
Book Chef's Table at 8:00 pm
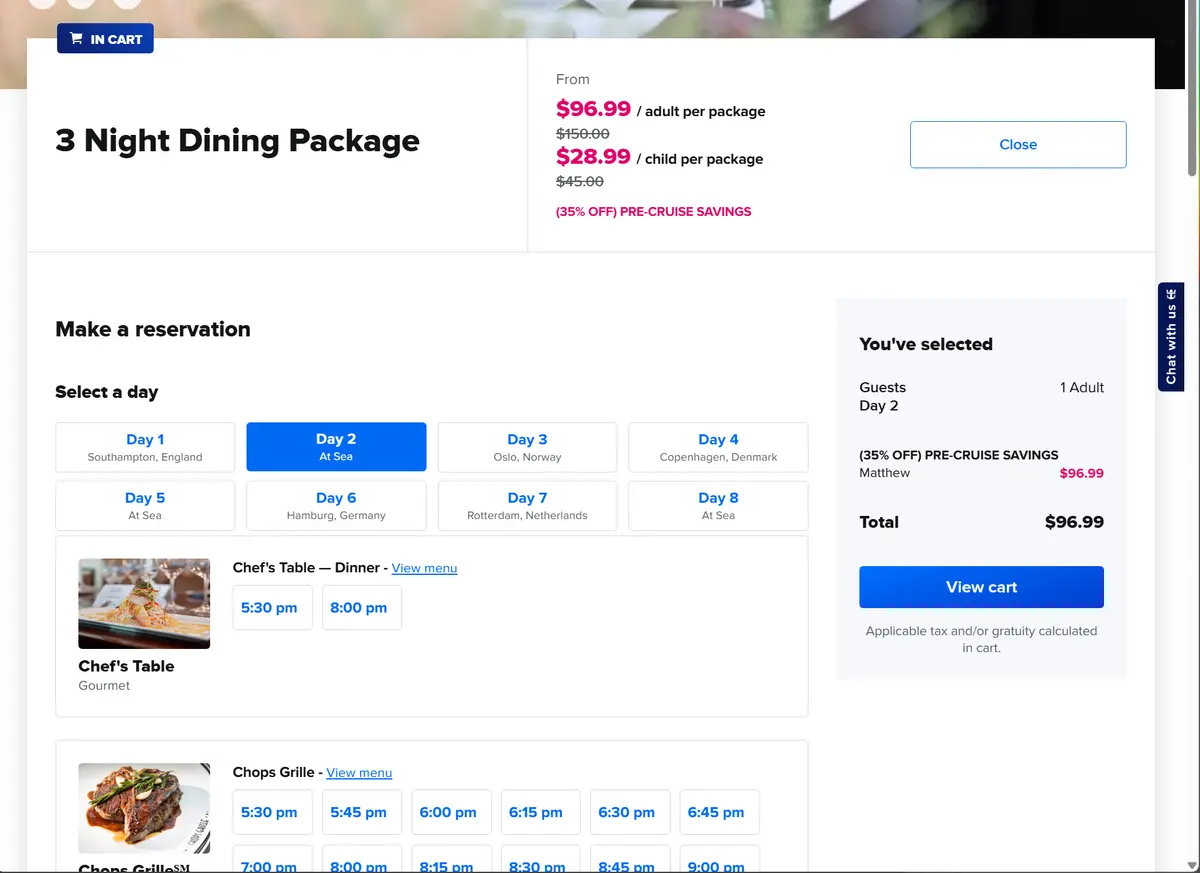tap(359, 608)
